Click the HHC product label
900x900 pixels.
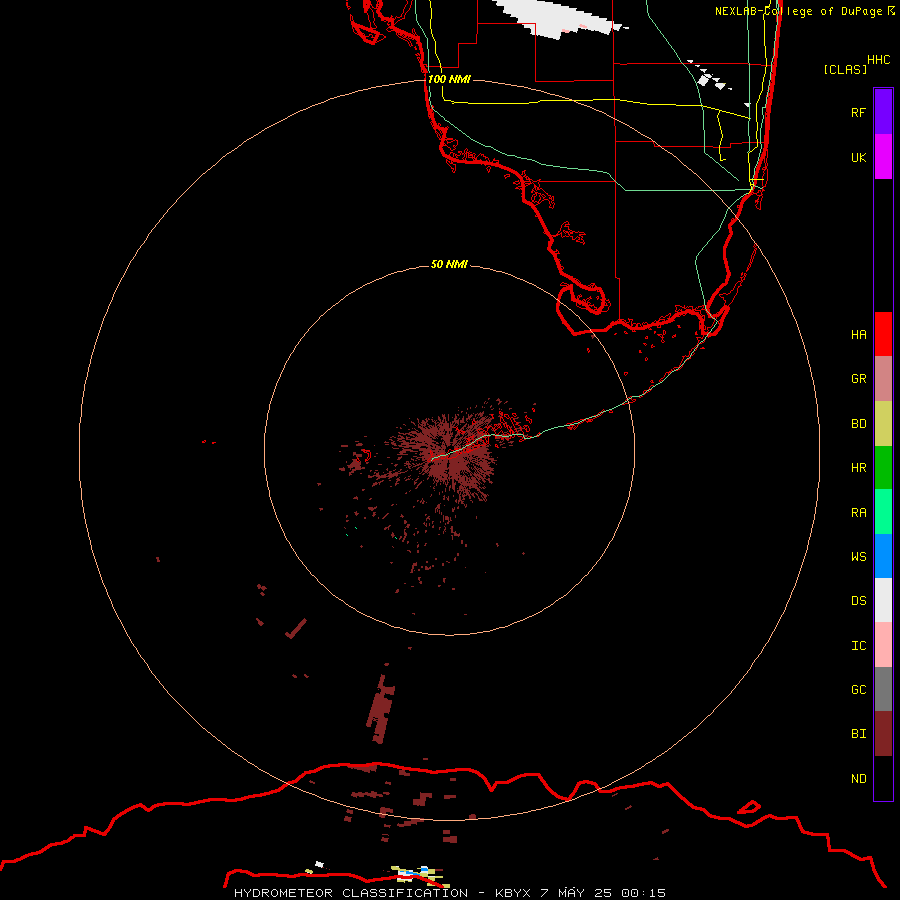(878, 60)
